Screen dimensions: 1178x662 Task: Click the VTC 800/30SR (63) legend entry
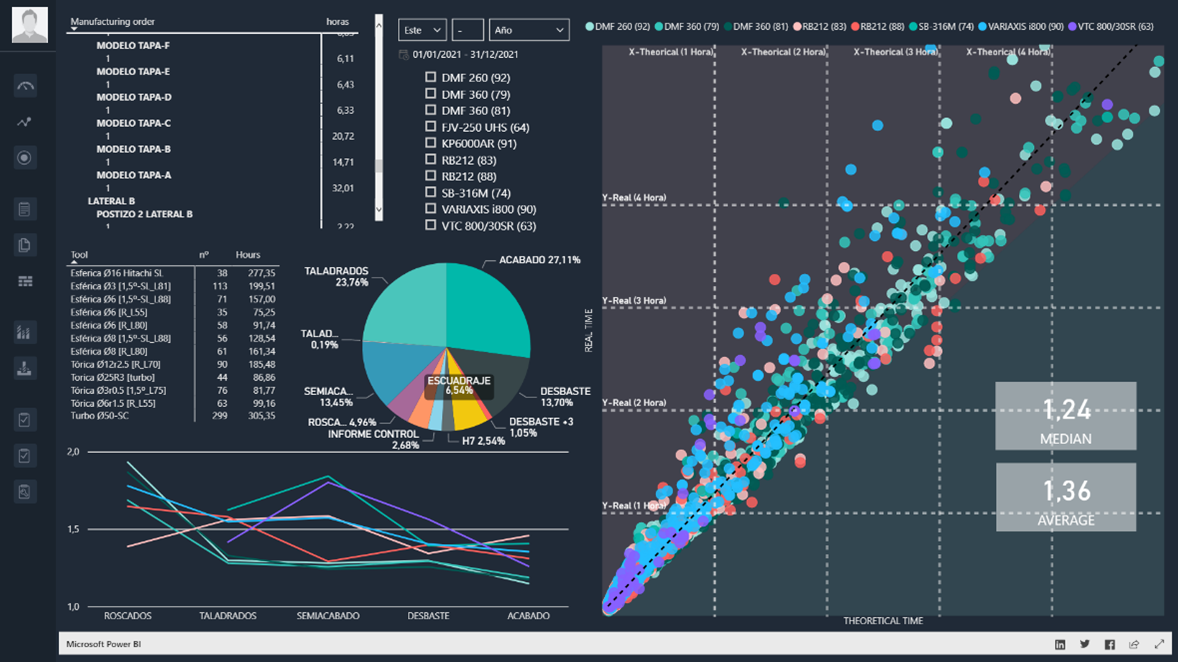(1111, 26)
